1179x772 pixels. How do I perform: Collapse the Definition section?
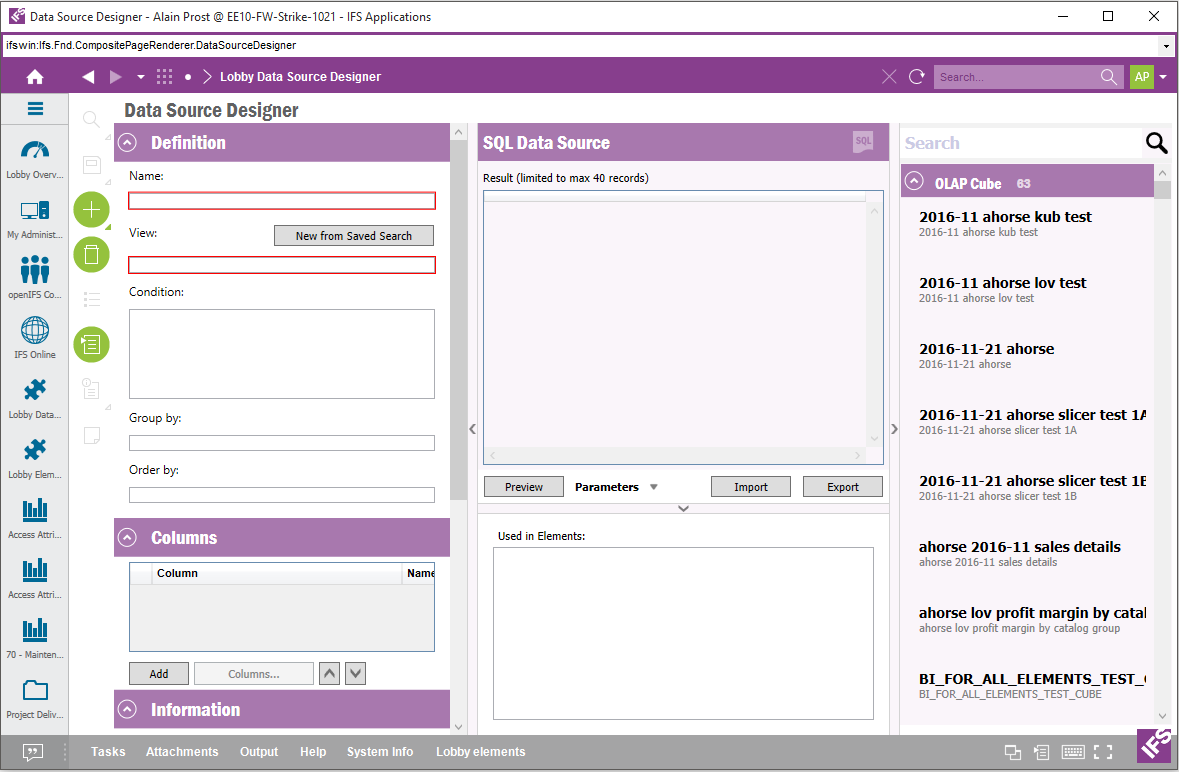pos(127,143)
